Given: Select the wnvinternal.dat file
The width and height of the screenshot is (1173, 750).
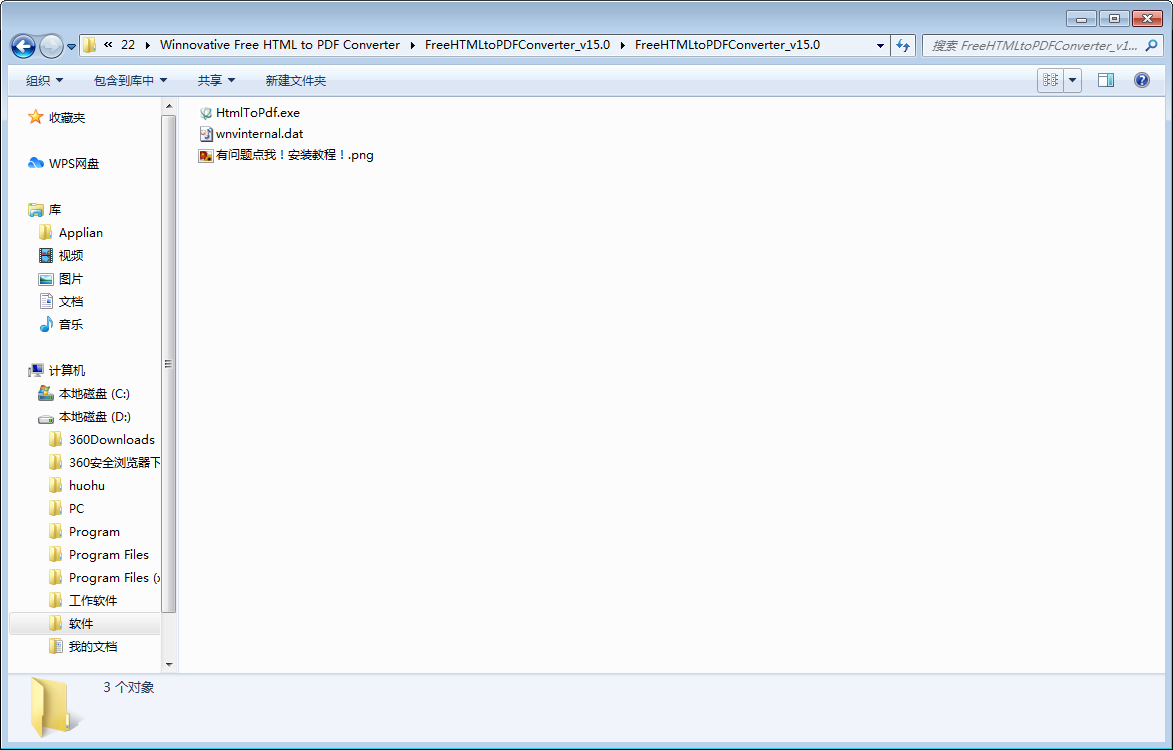Looking at the screenshot, I should 259,134.
